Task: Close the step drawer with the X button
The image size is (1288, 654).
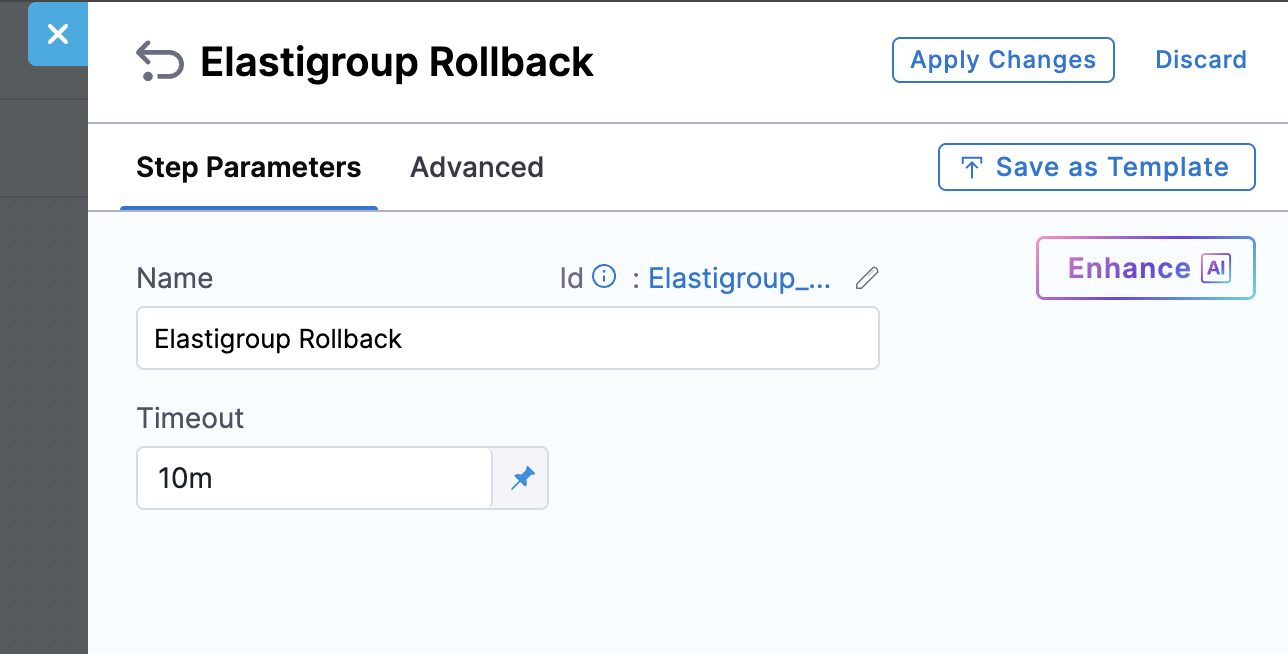Action: [x=58, y=34]
